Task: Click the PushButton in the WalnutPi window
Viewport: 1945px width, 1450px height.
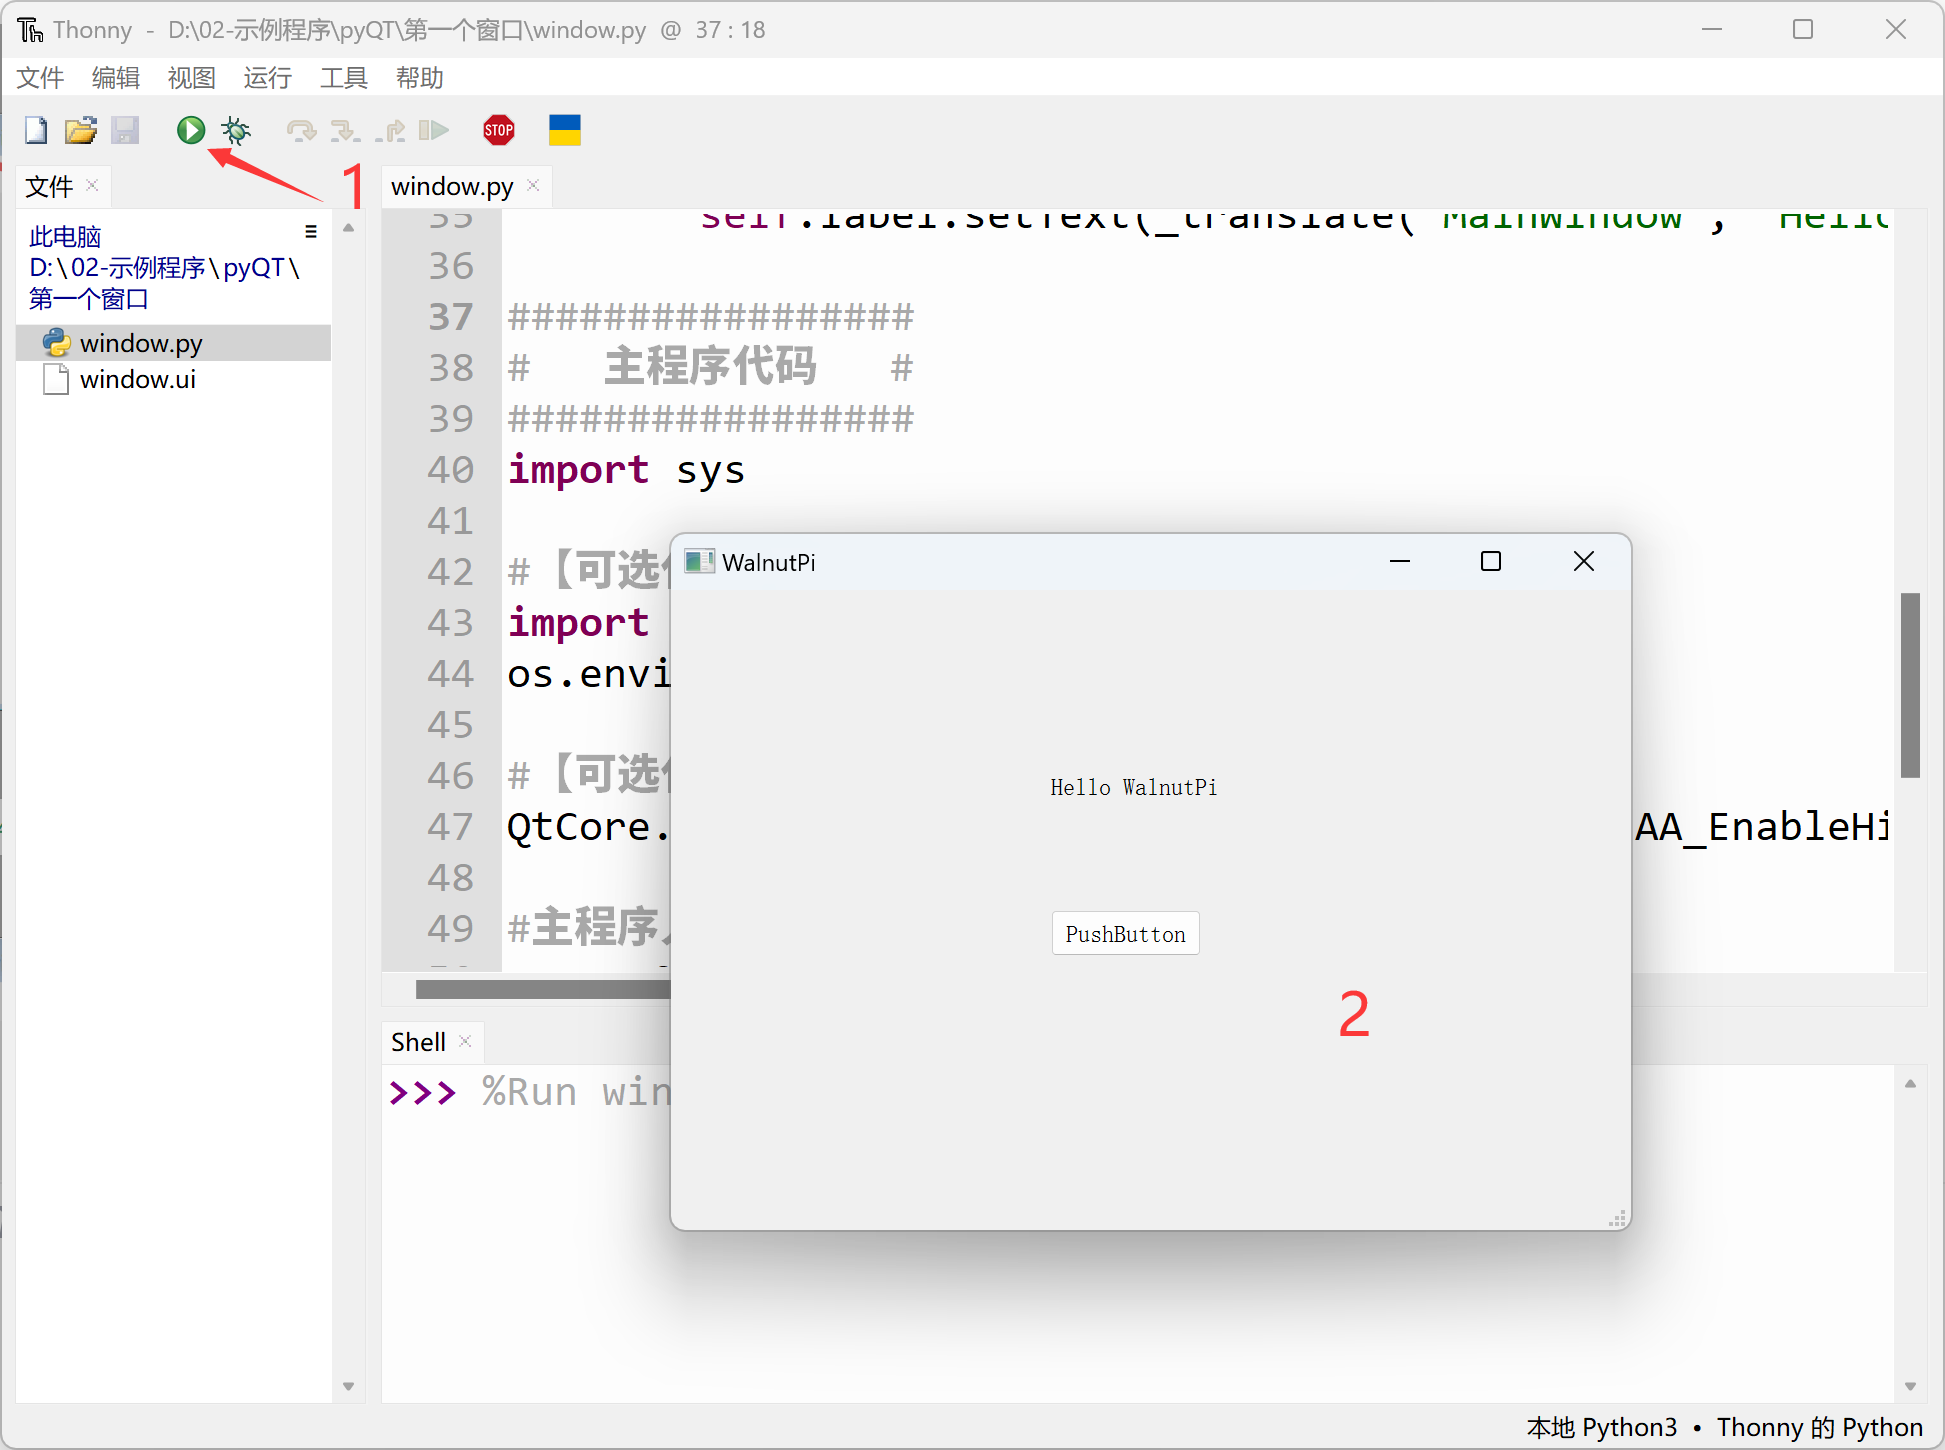Action: (x=1125, y=934)
